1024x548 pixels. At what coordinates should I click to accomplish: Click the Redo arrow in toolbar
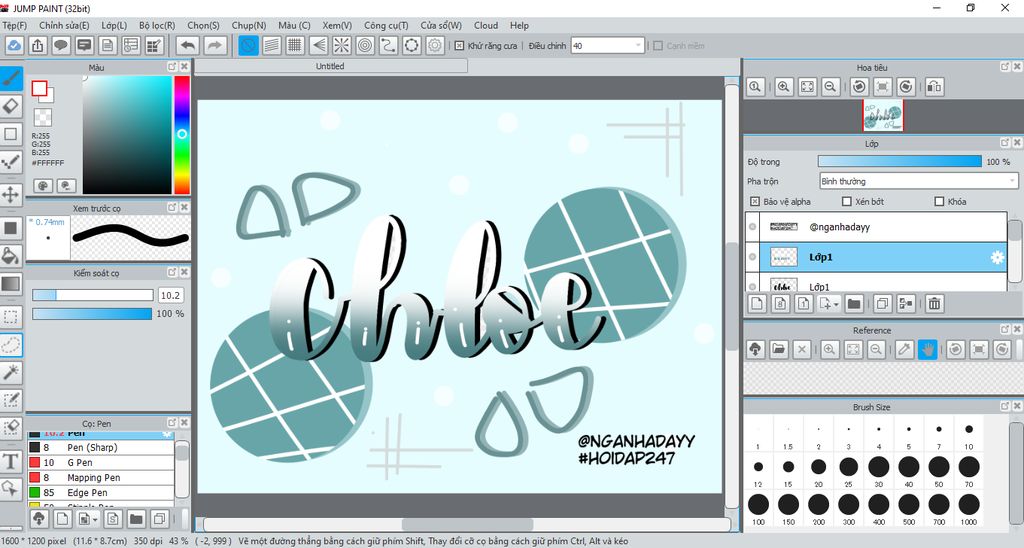point(215,46)
